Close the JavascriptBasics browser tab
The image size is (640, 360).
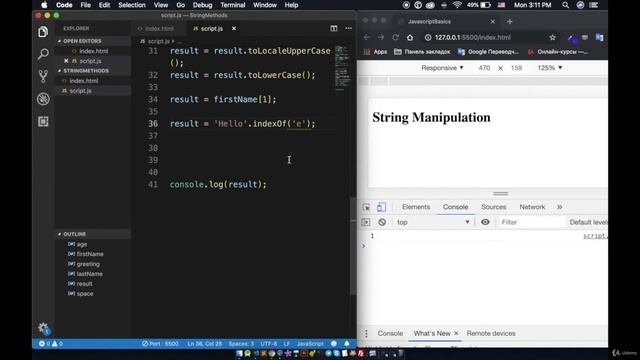pyautogui.click(x=493, y=22)
